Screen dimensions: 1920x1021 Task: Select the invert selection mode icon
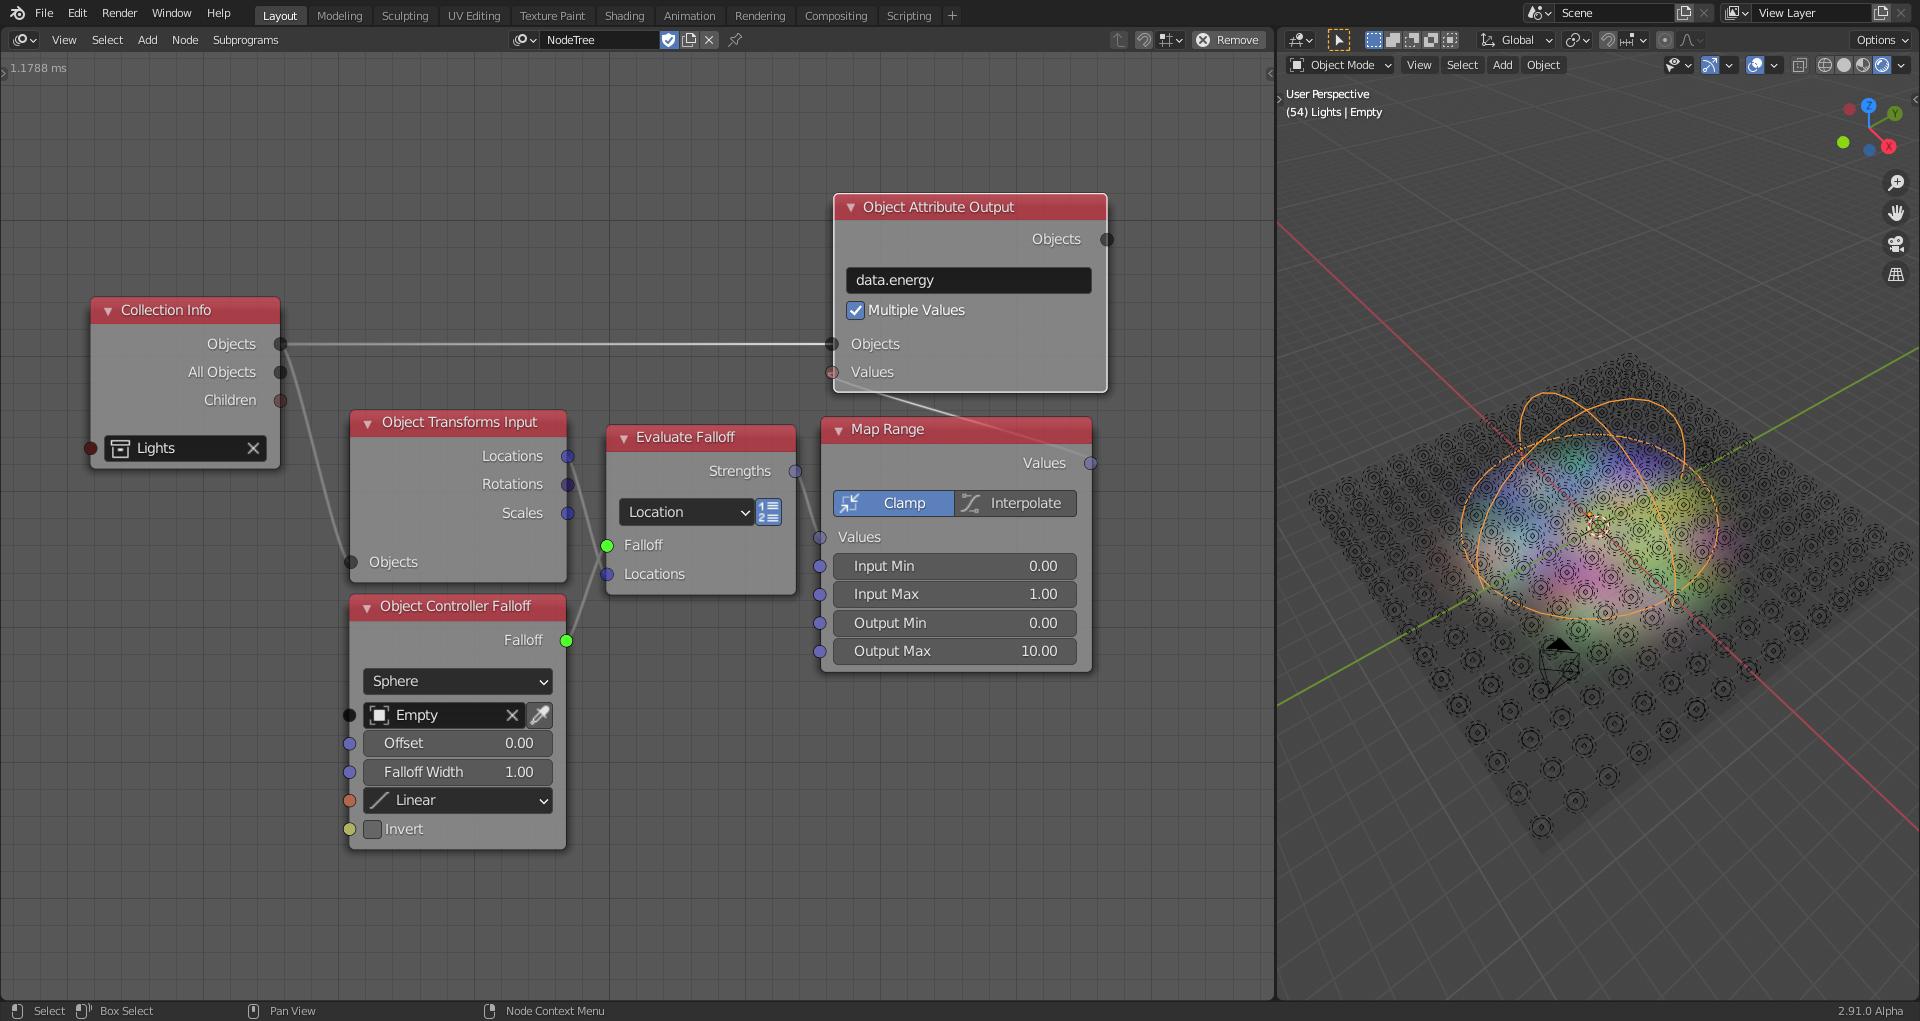tap(1430, 40)
